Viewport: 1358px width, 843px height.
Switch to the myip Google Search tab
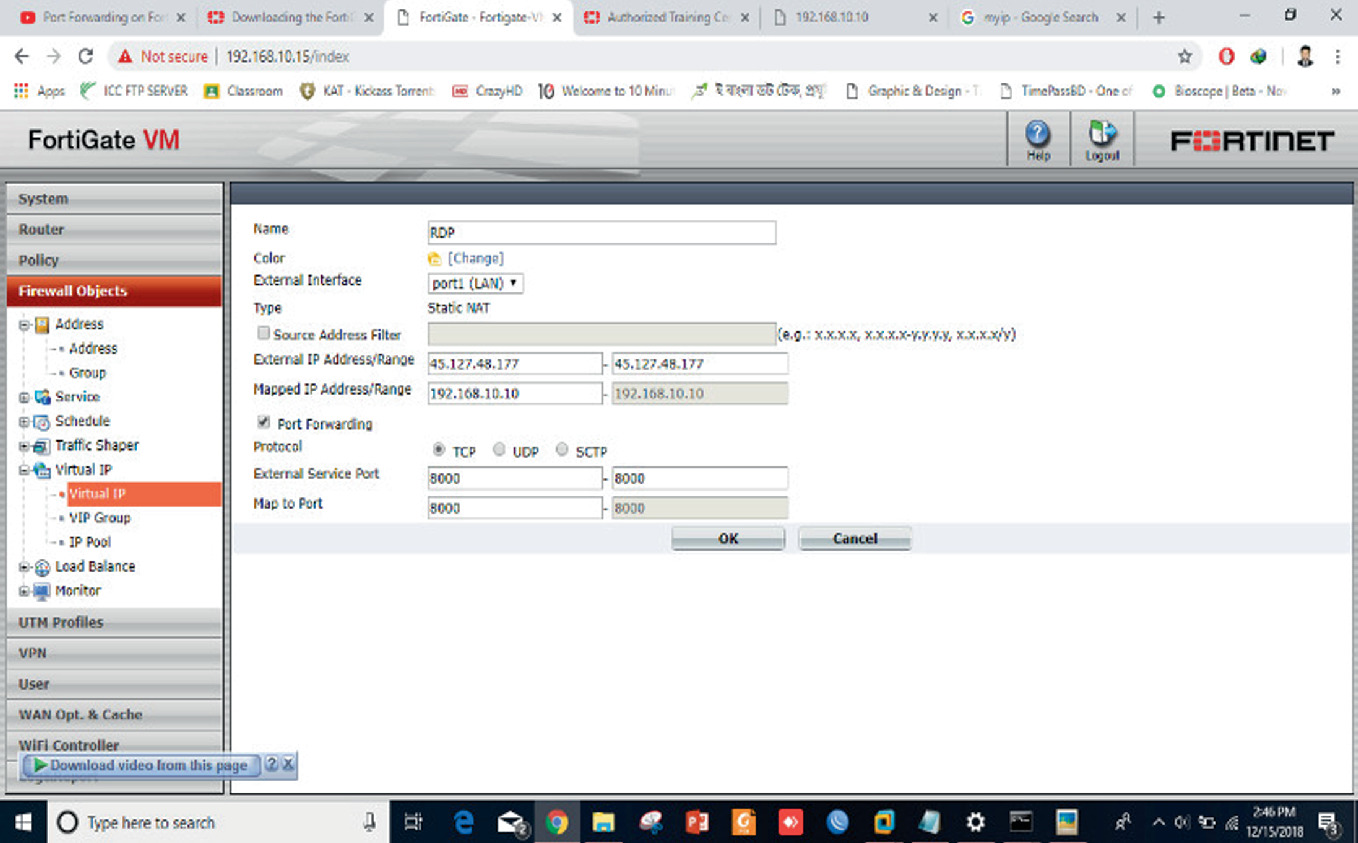tap(1040, 18)
